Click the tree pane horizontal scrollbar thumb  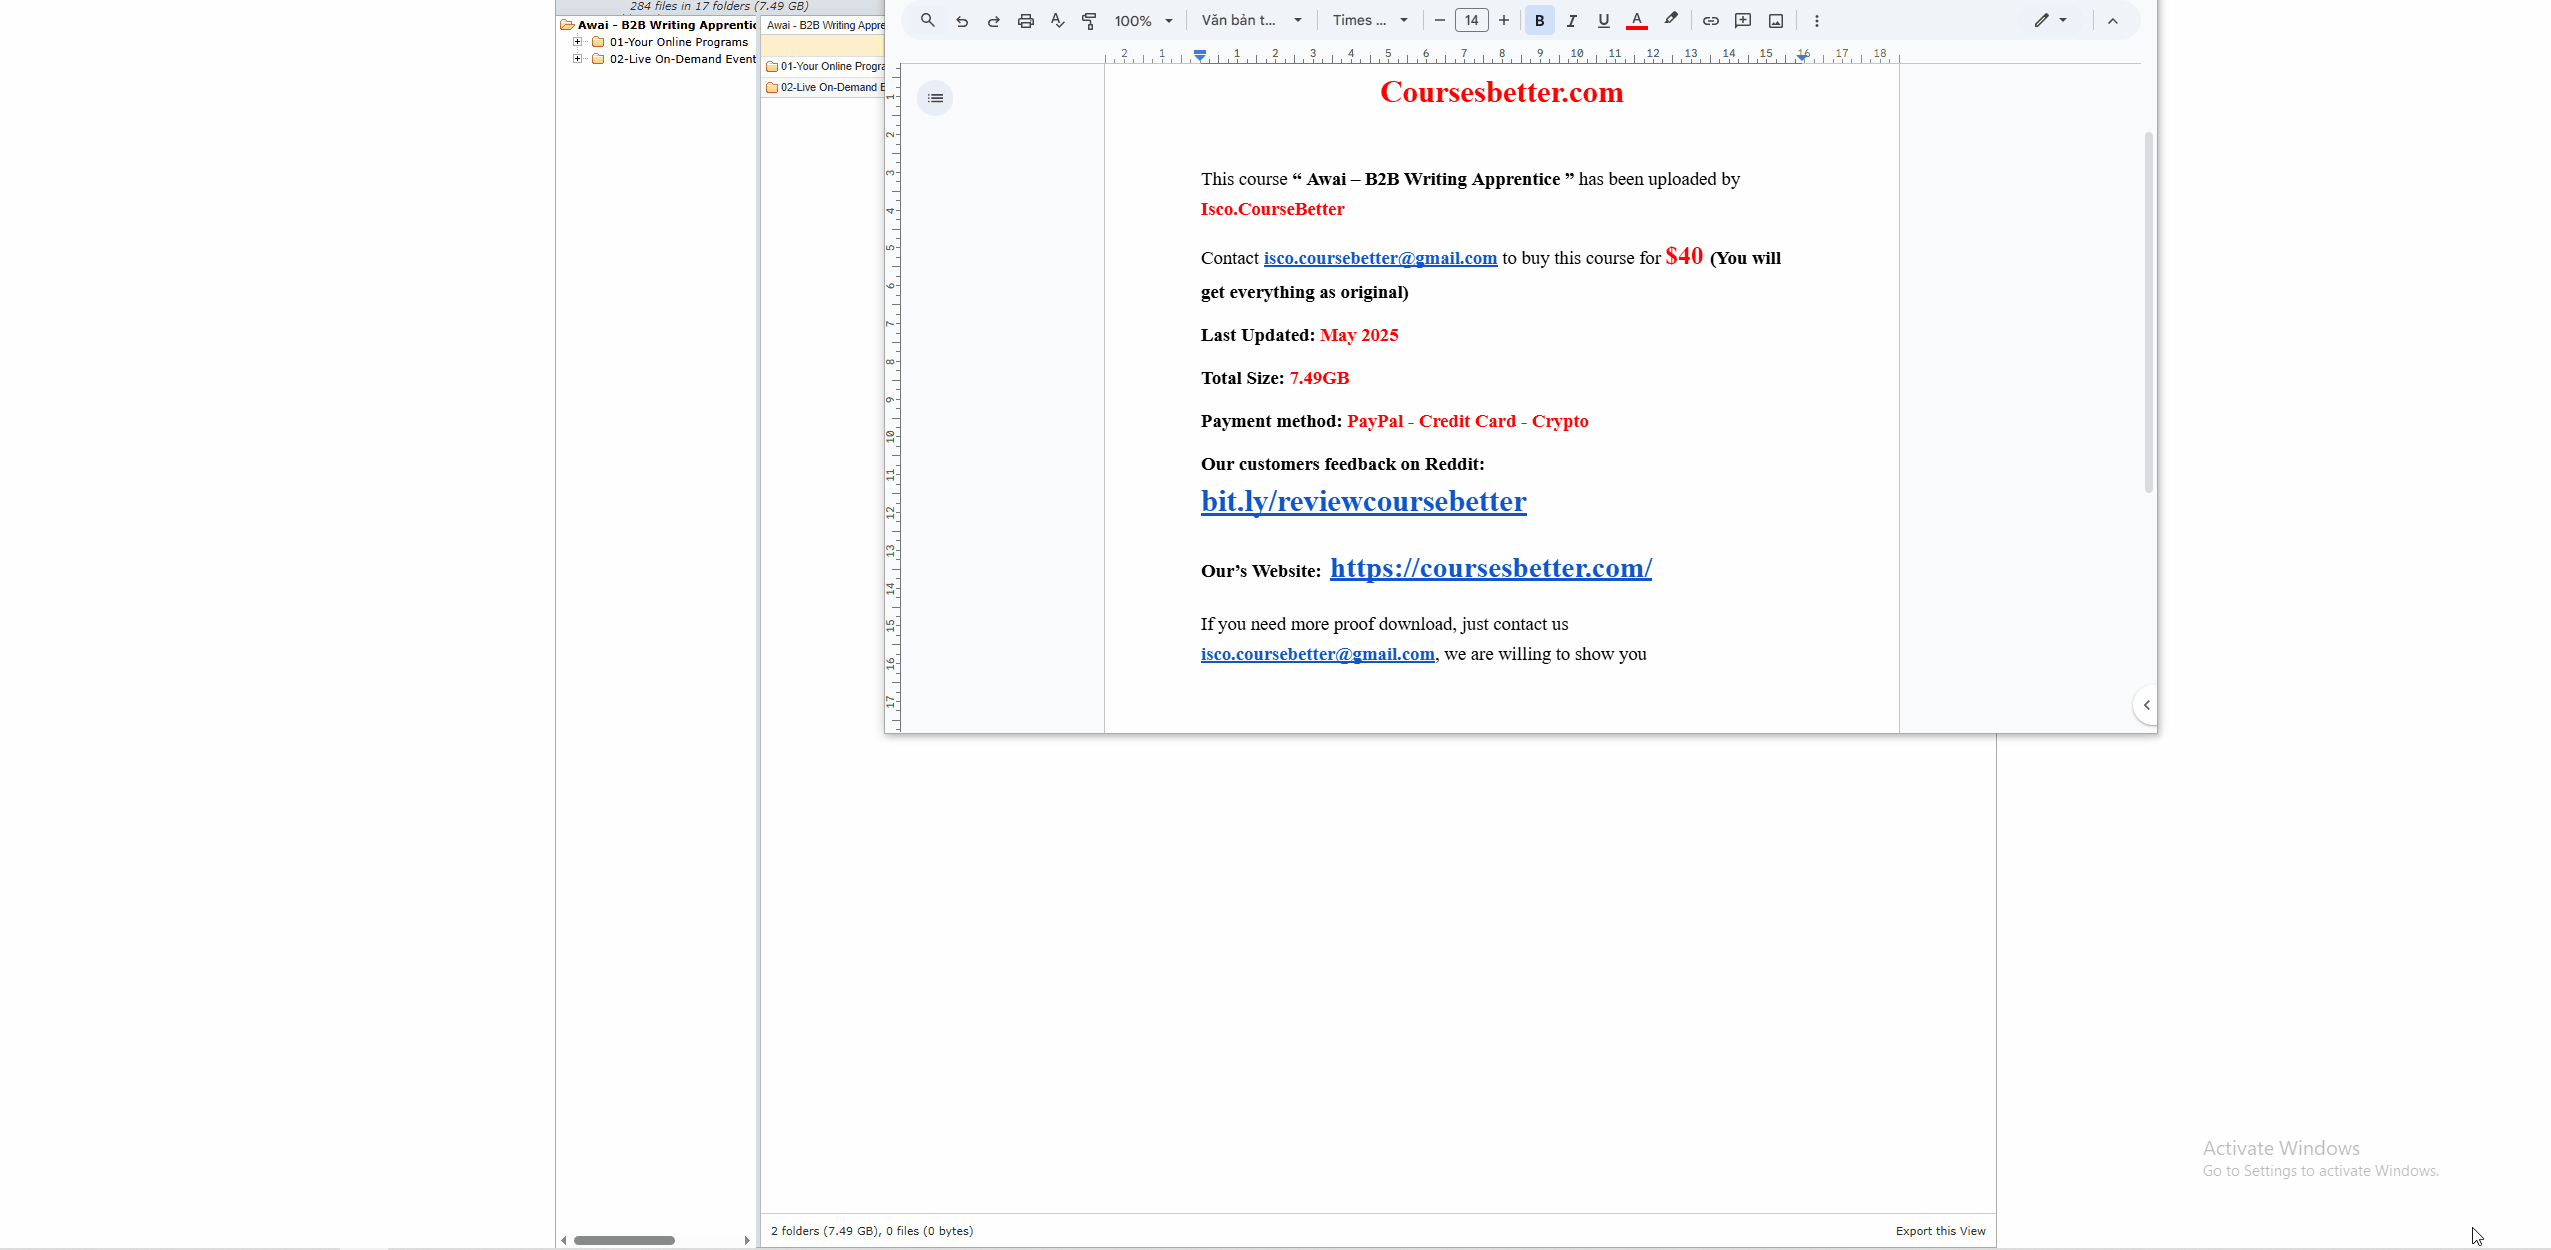pyautogui.click(x=624, y=1240)
